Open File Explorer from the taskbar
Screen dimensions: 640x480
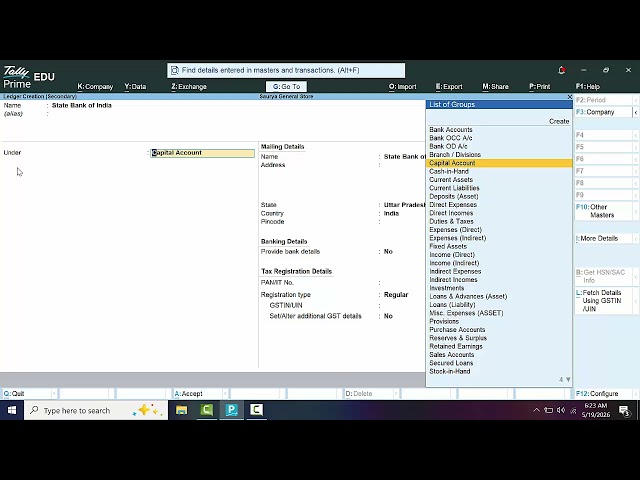point(182,410)
